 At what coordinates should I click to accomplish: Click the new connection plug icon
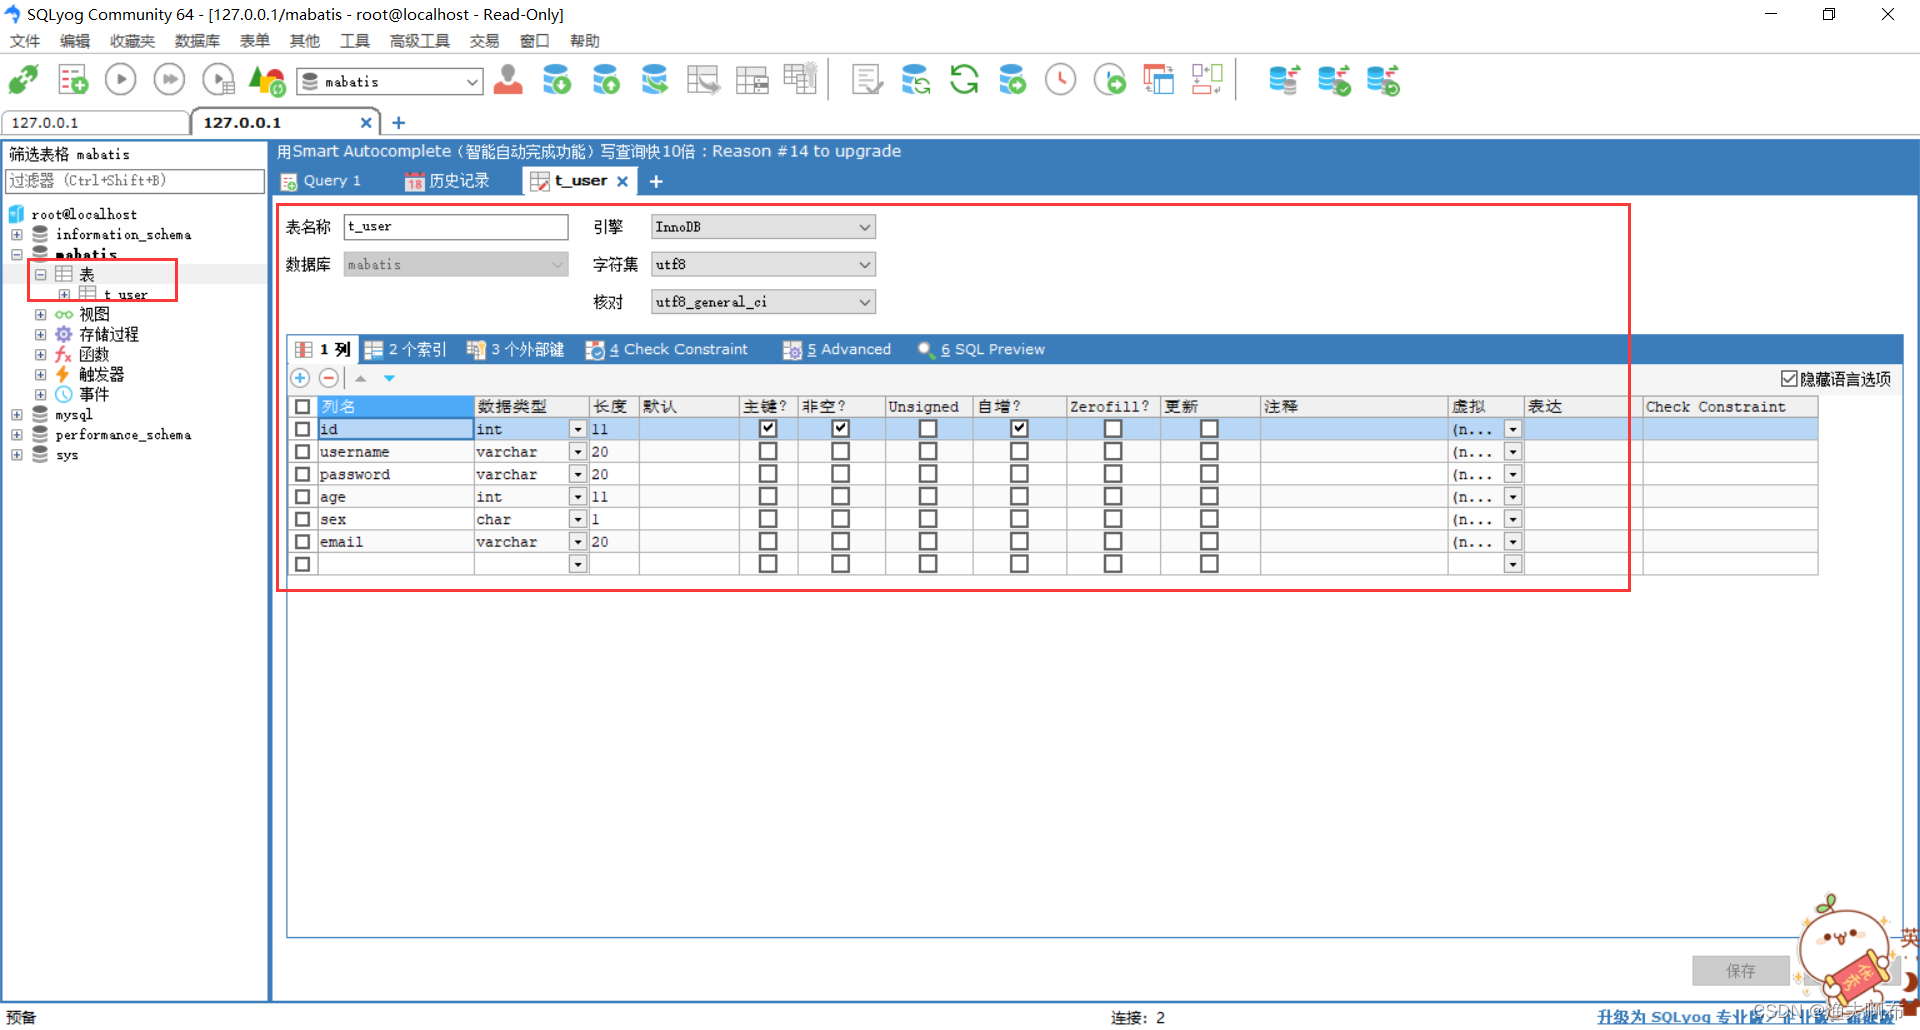(x=23, y=79)
